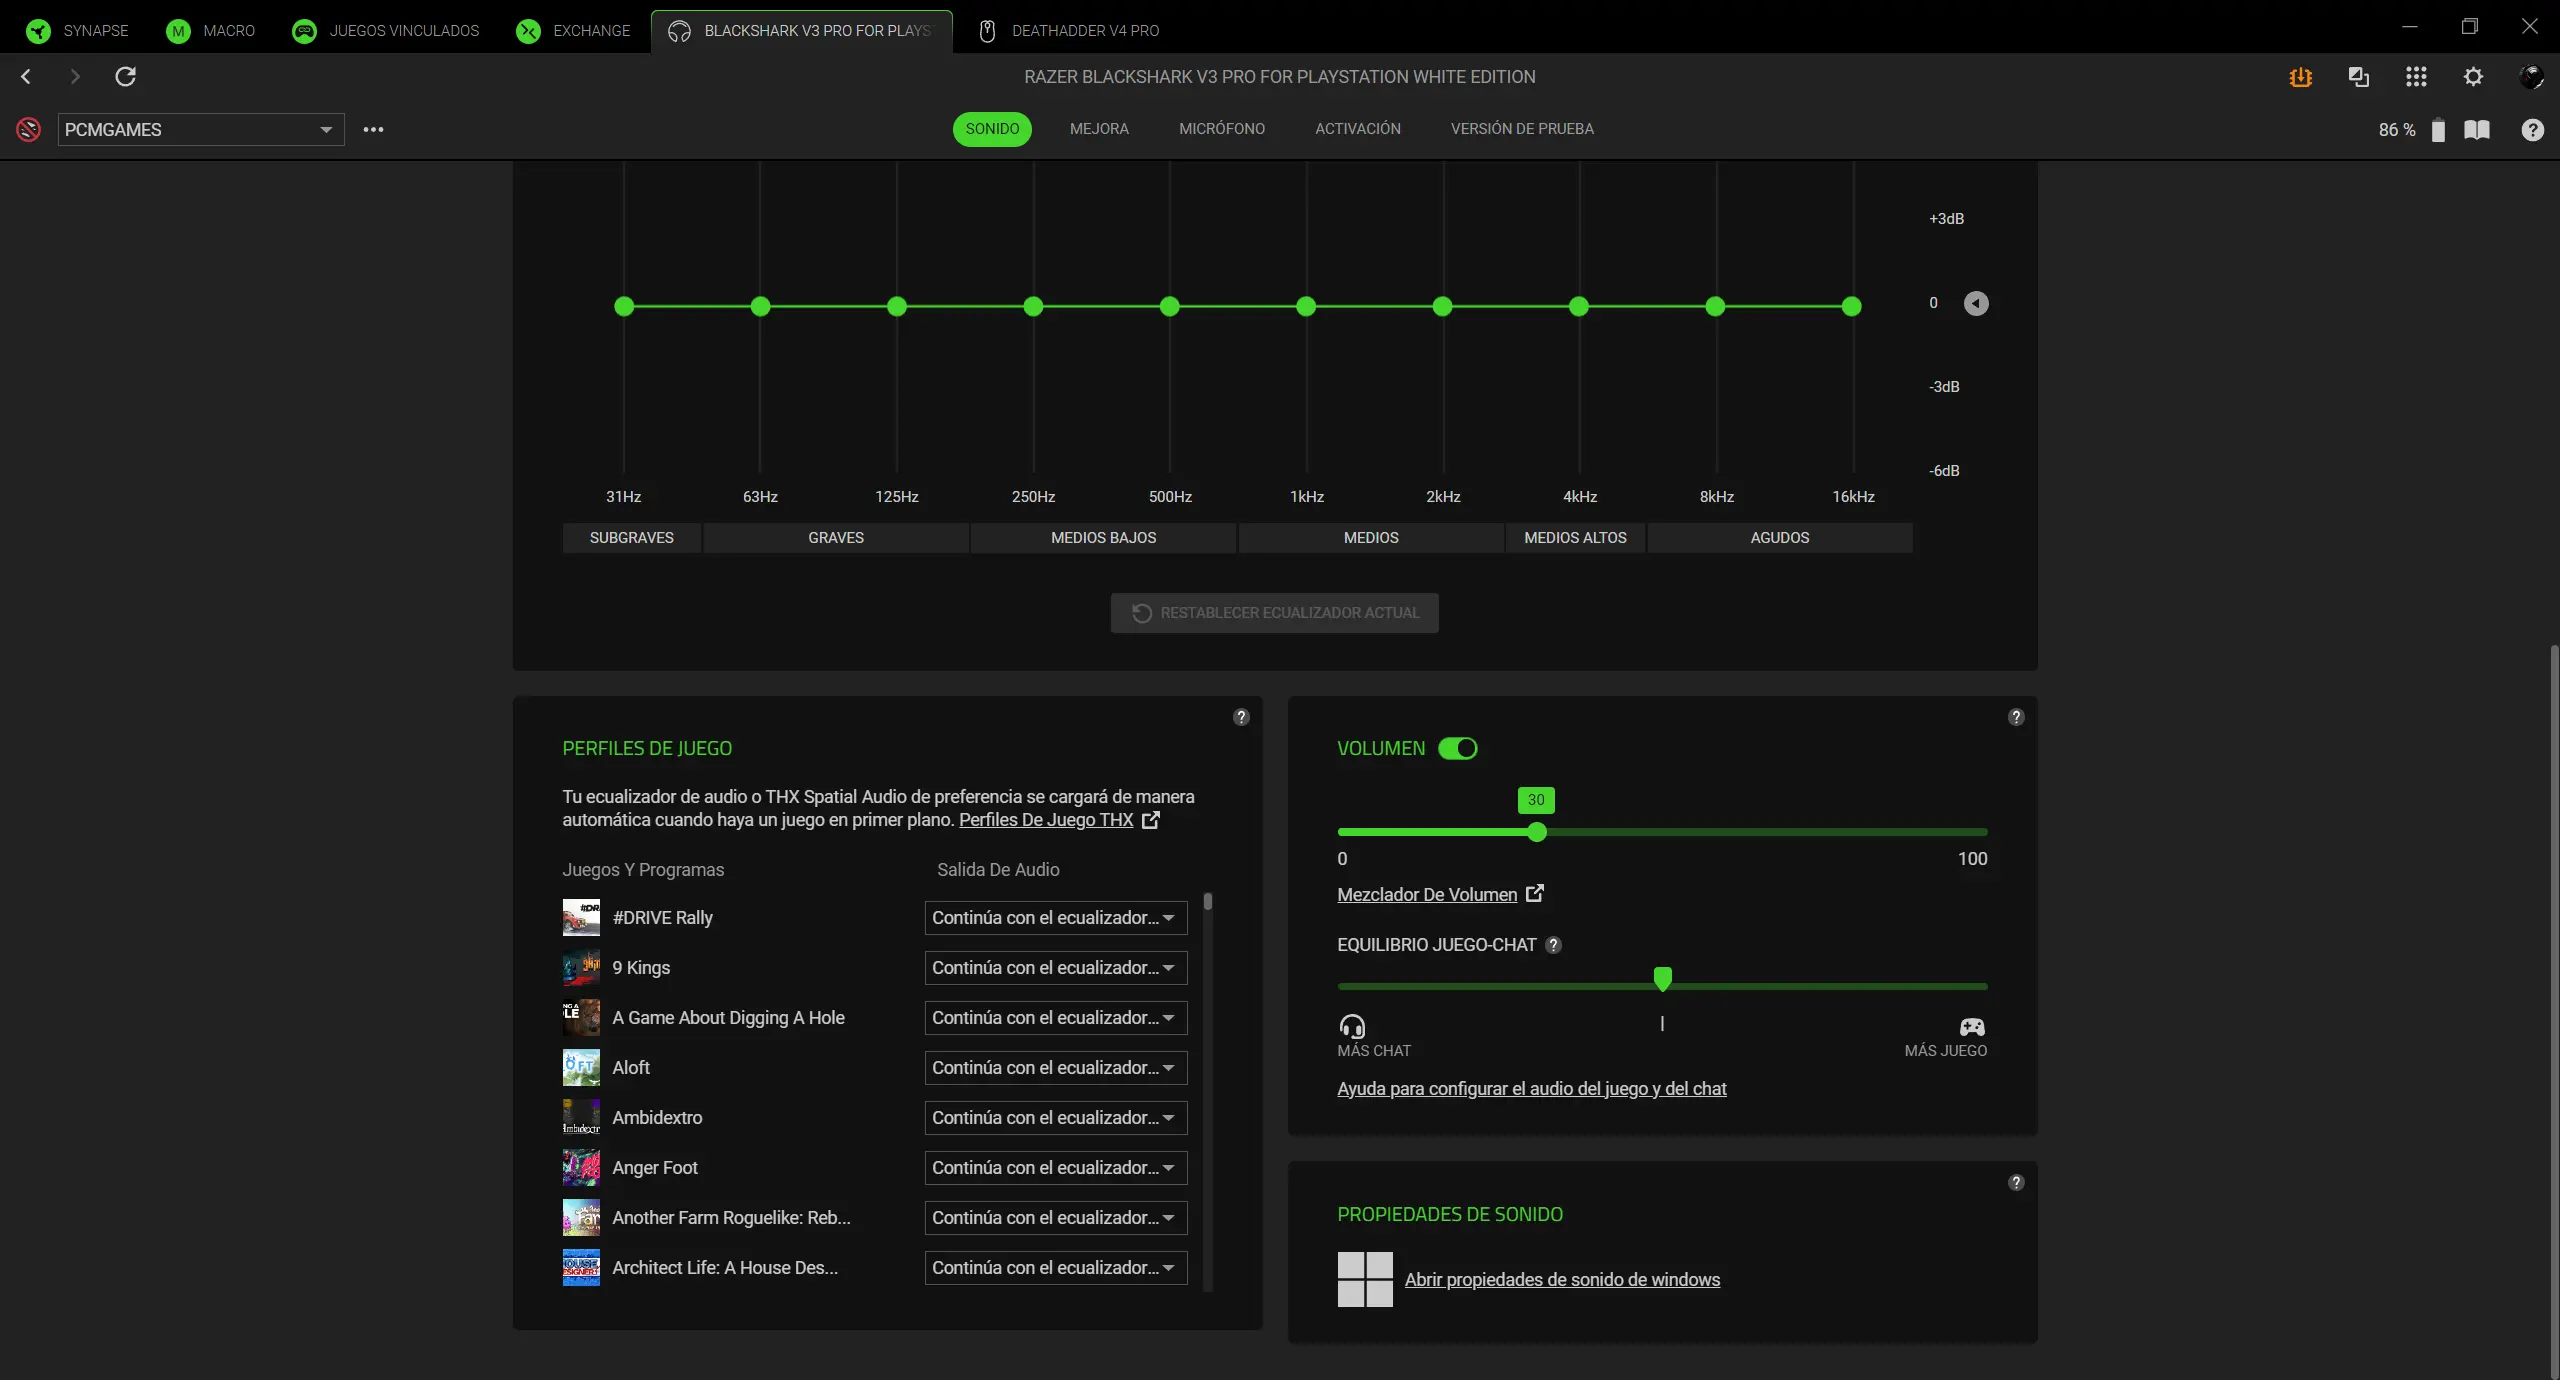Open the apps grid launcher
Viewport: 2560px width, 1380px height.
[x=2416, y=77]
